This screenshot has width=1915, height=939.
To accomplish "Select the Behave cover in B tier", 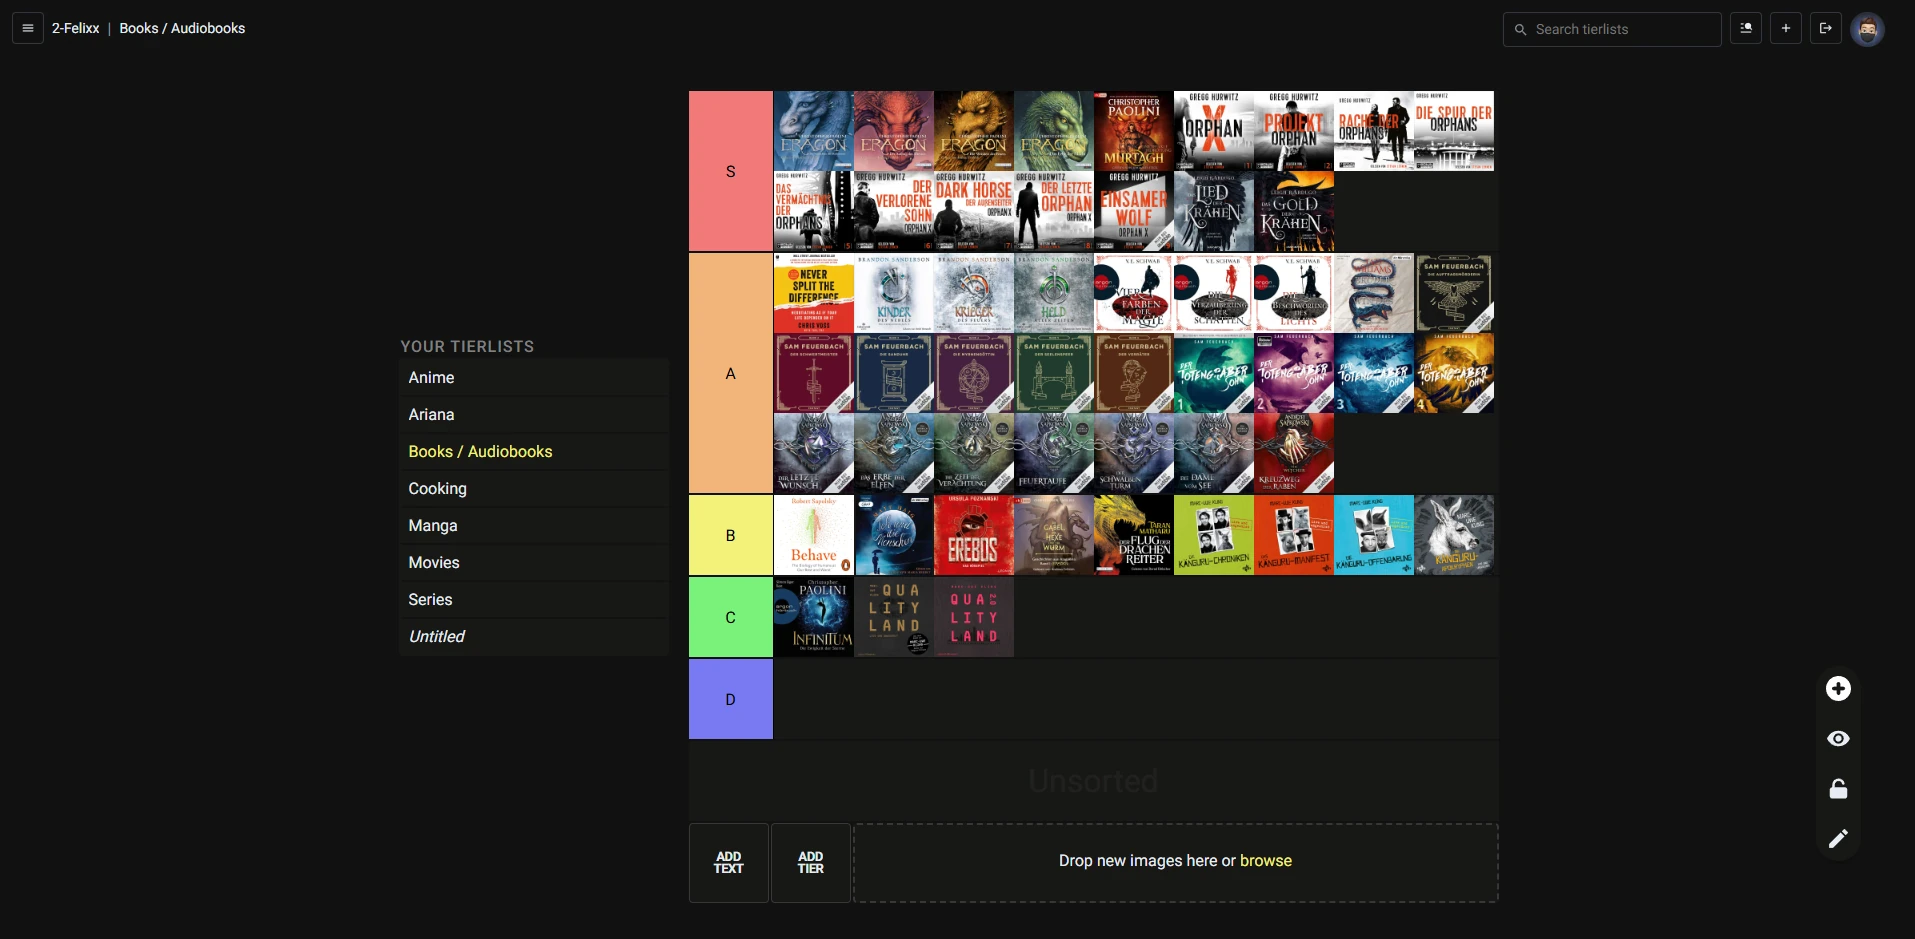I will click(x=814, y=535).
